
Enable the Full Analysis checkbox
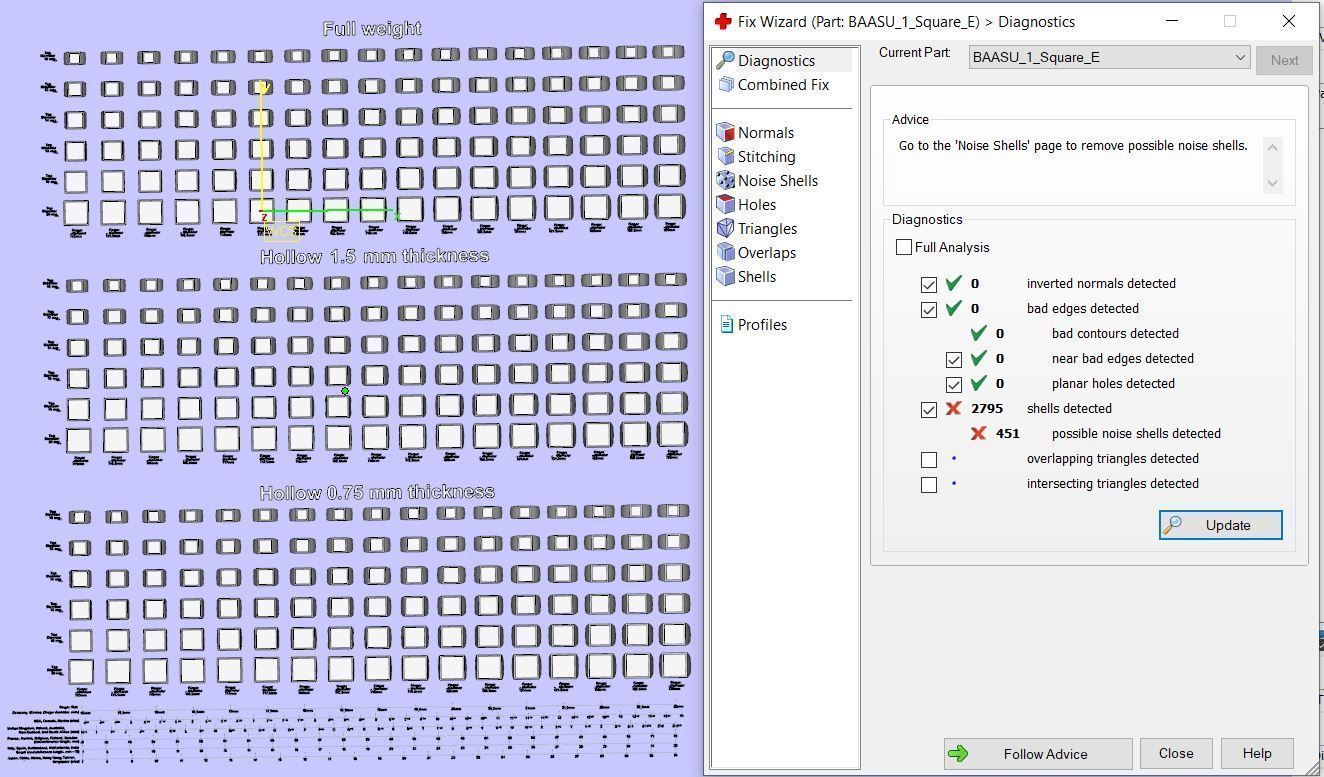click(x=904, y=247)
